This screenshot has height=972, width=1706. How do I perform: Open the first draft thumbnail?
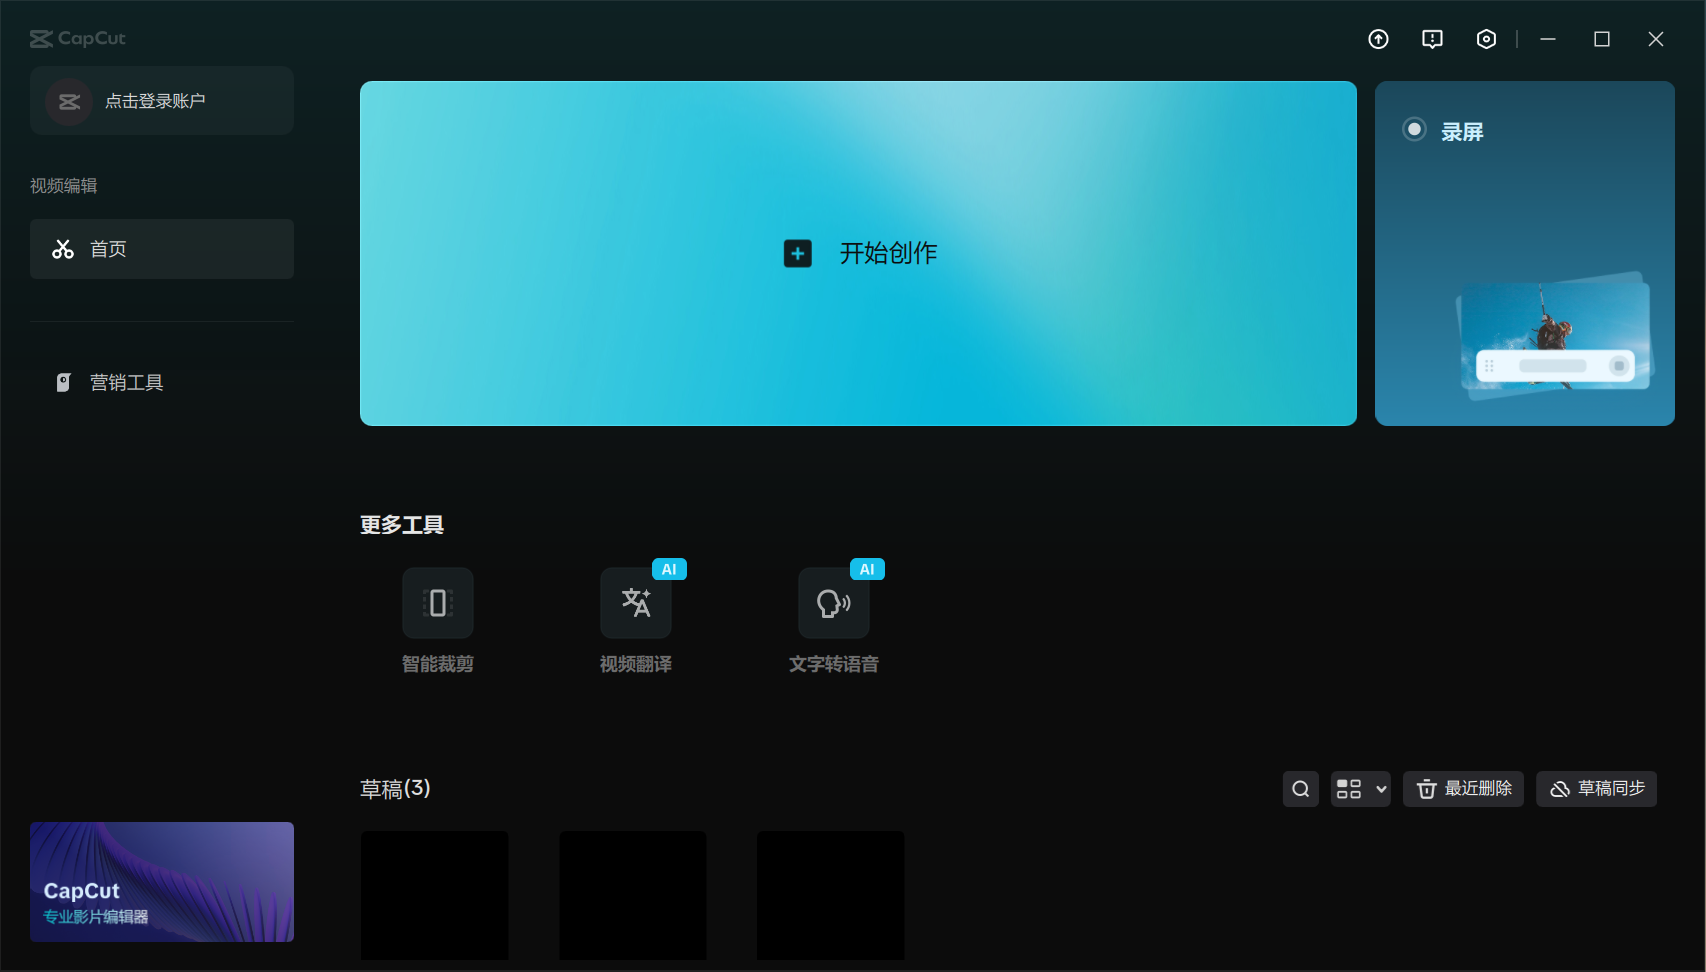click(x=434, y=895)
